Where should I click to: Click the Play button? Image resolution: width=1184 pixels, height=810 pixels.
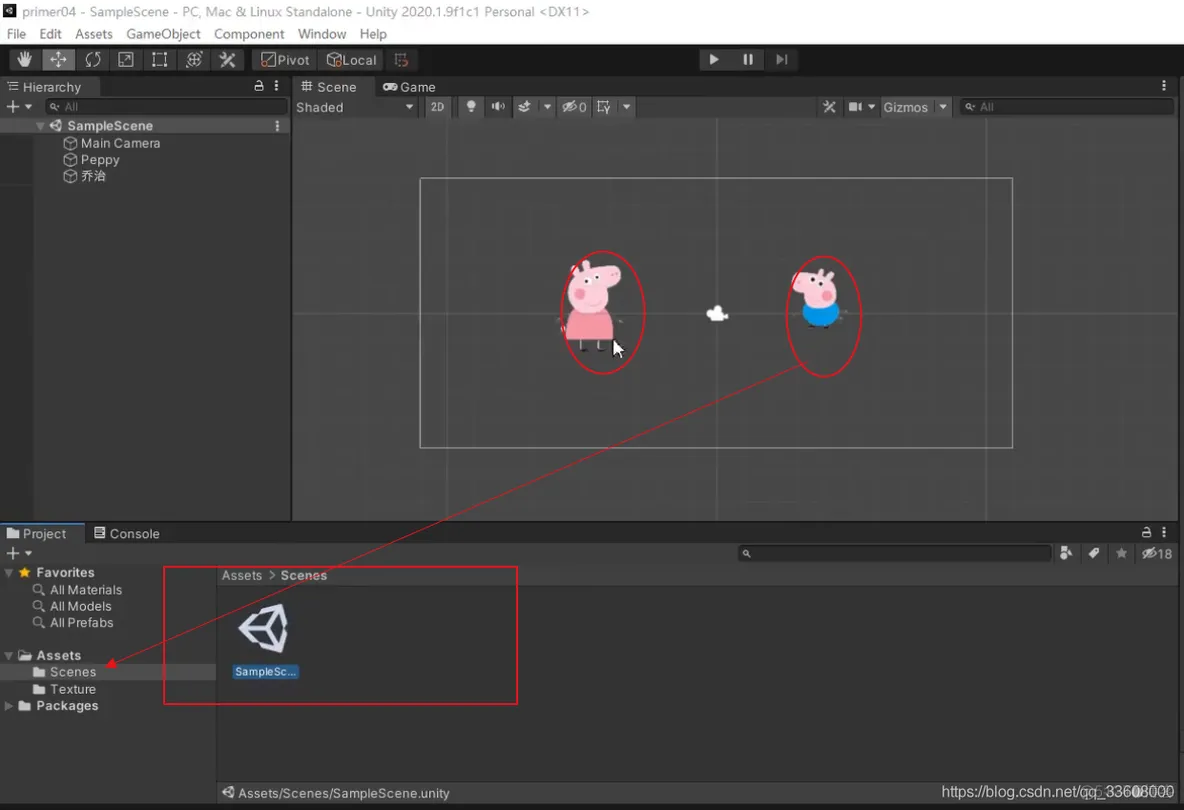click(714, 60)
